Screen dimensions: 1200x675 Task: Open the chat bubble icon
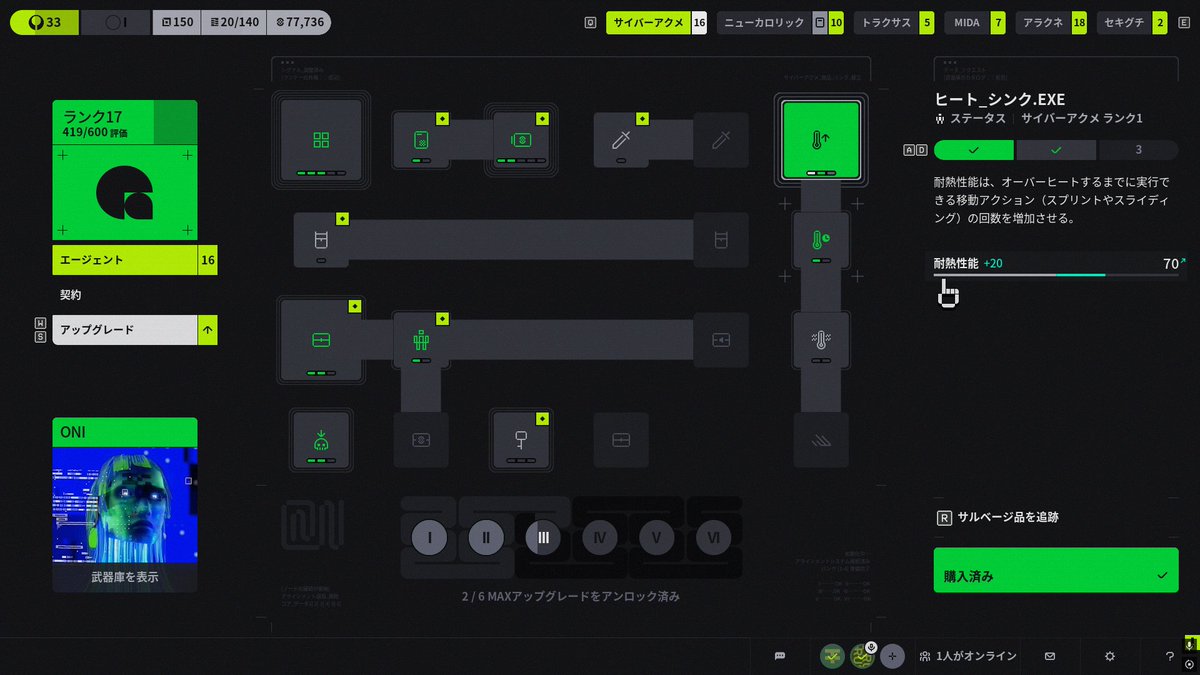point(780,656)
